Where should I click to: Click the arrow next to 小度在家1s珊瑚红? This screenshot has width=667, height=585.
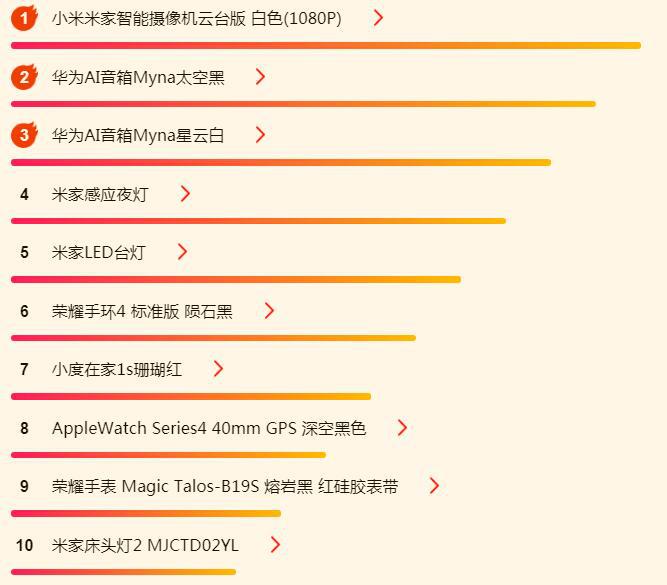pyautogui.click(x=218, y=369)
